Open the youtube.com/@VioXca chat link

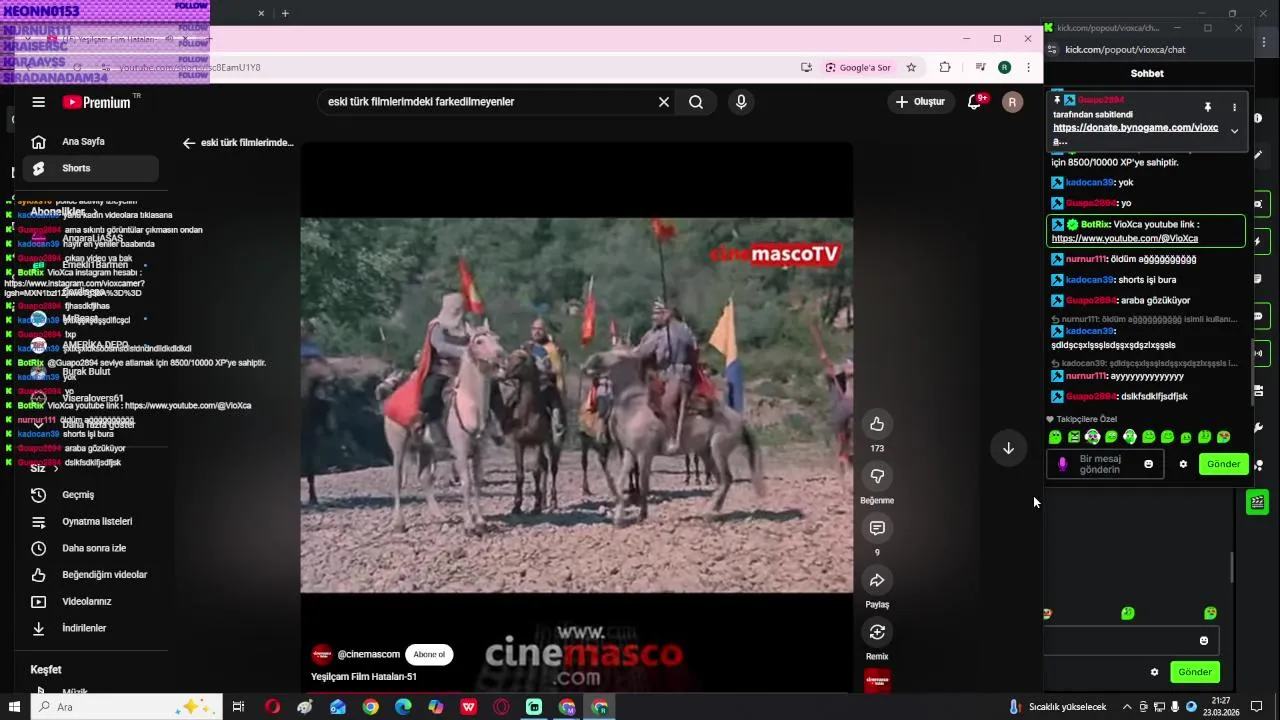[x=1124, y=239]
